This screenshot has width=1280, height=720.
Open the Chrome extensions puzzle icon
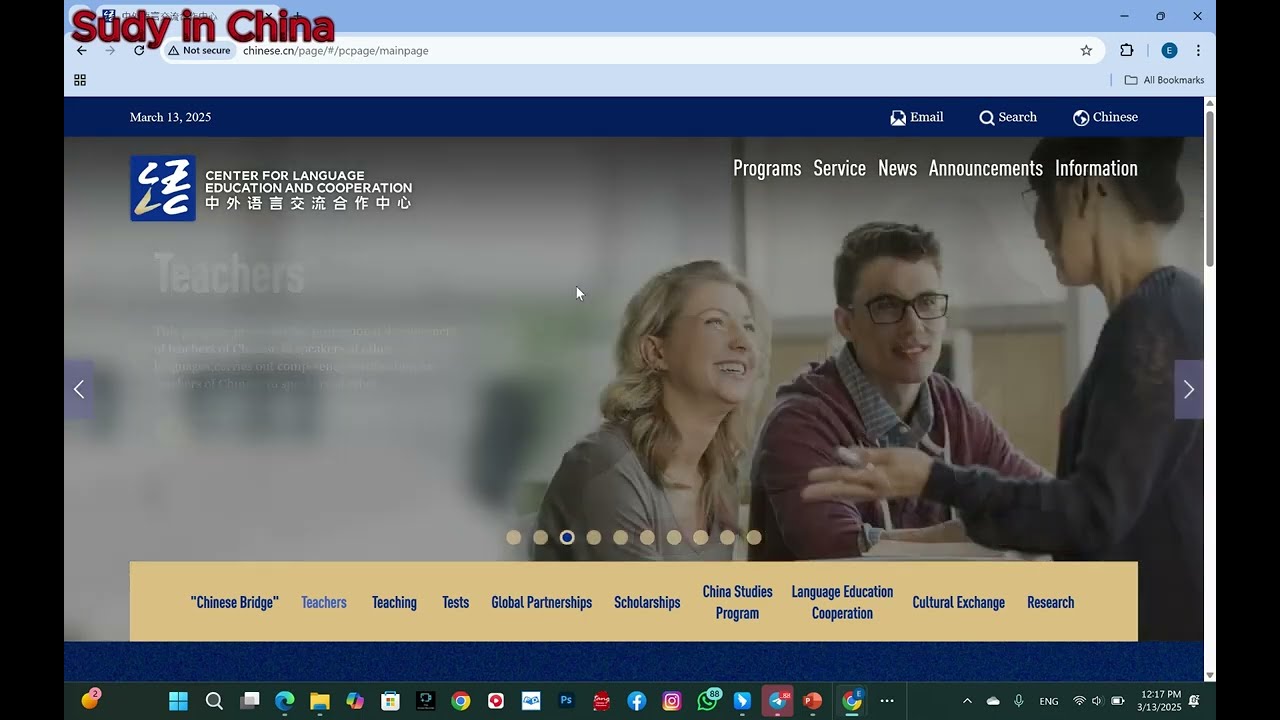click(x=1127, y=50)
